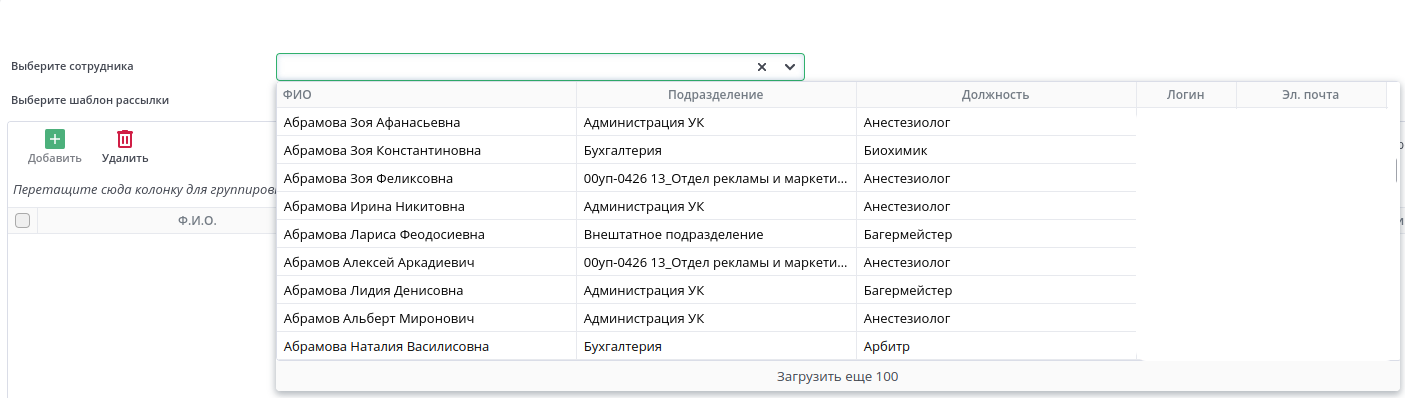Screen dimensions: 1405x398
Task: Select Абрамов Алексей Аркадиевич
Action: coord(379,263)
